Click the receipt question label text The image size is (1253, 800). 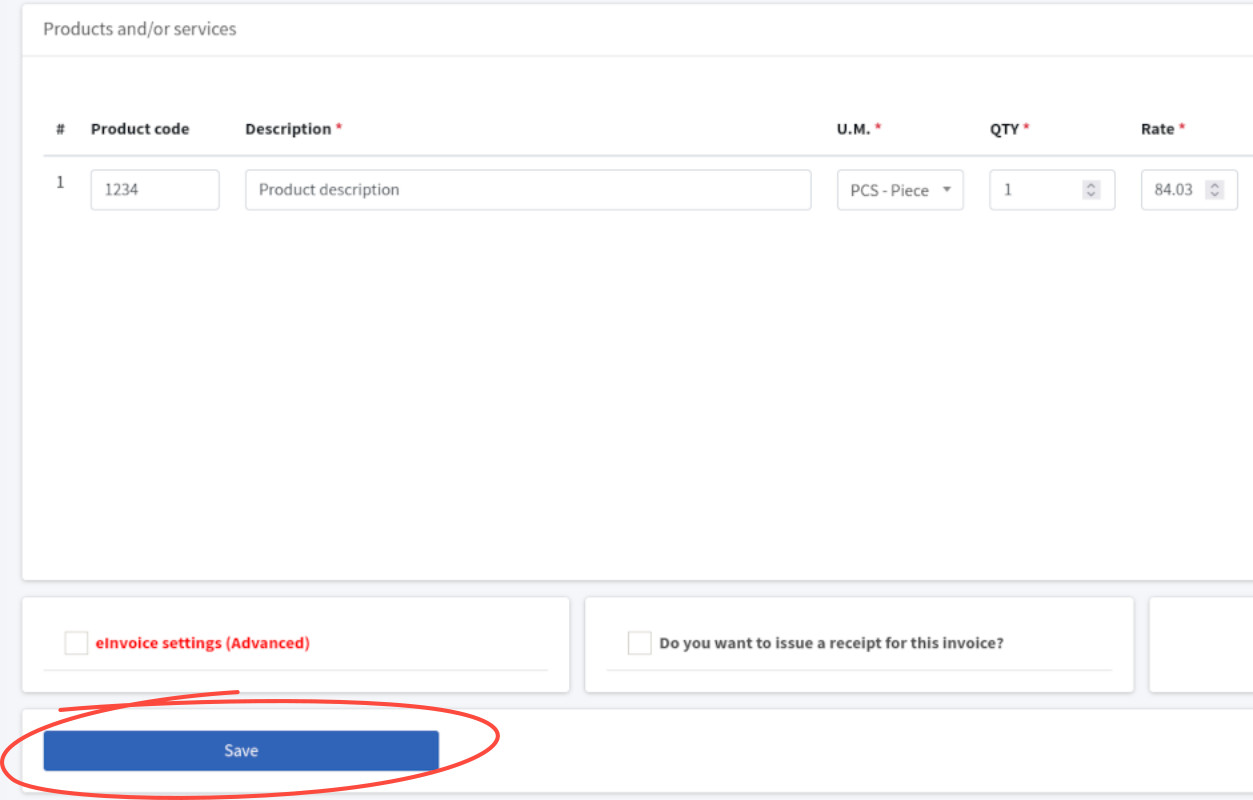tap(831, 643)
